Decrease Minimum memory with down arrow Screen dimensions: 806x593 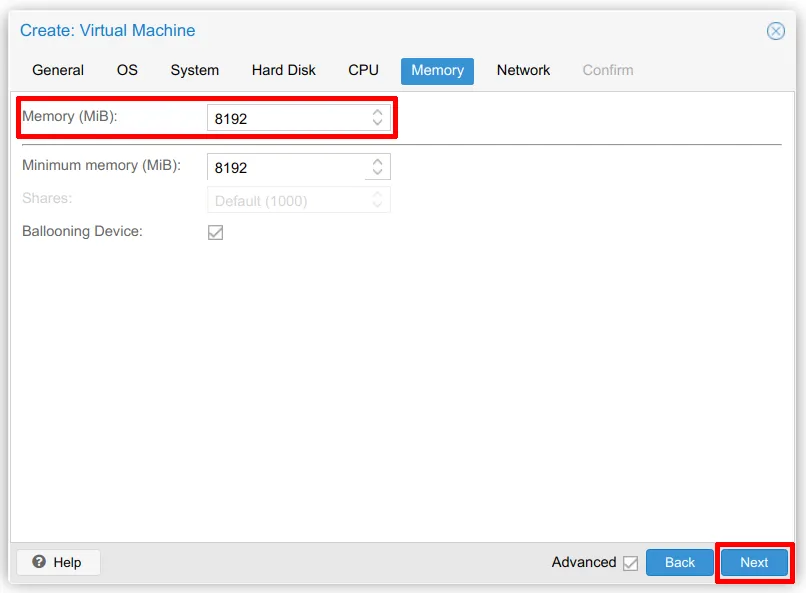(377, 173)
